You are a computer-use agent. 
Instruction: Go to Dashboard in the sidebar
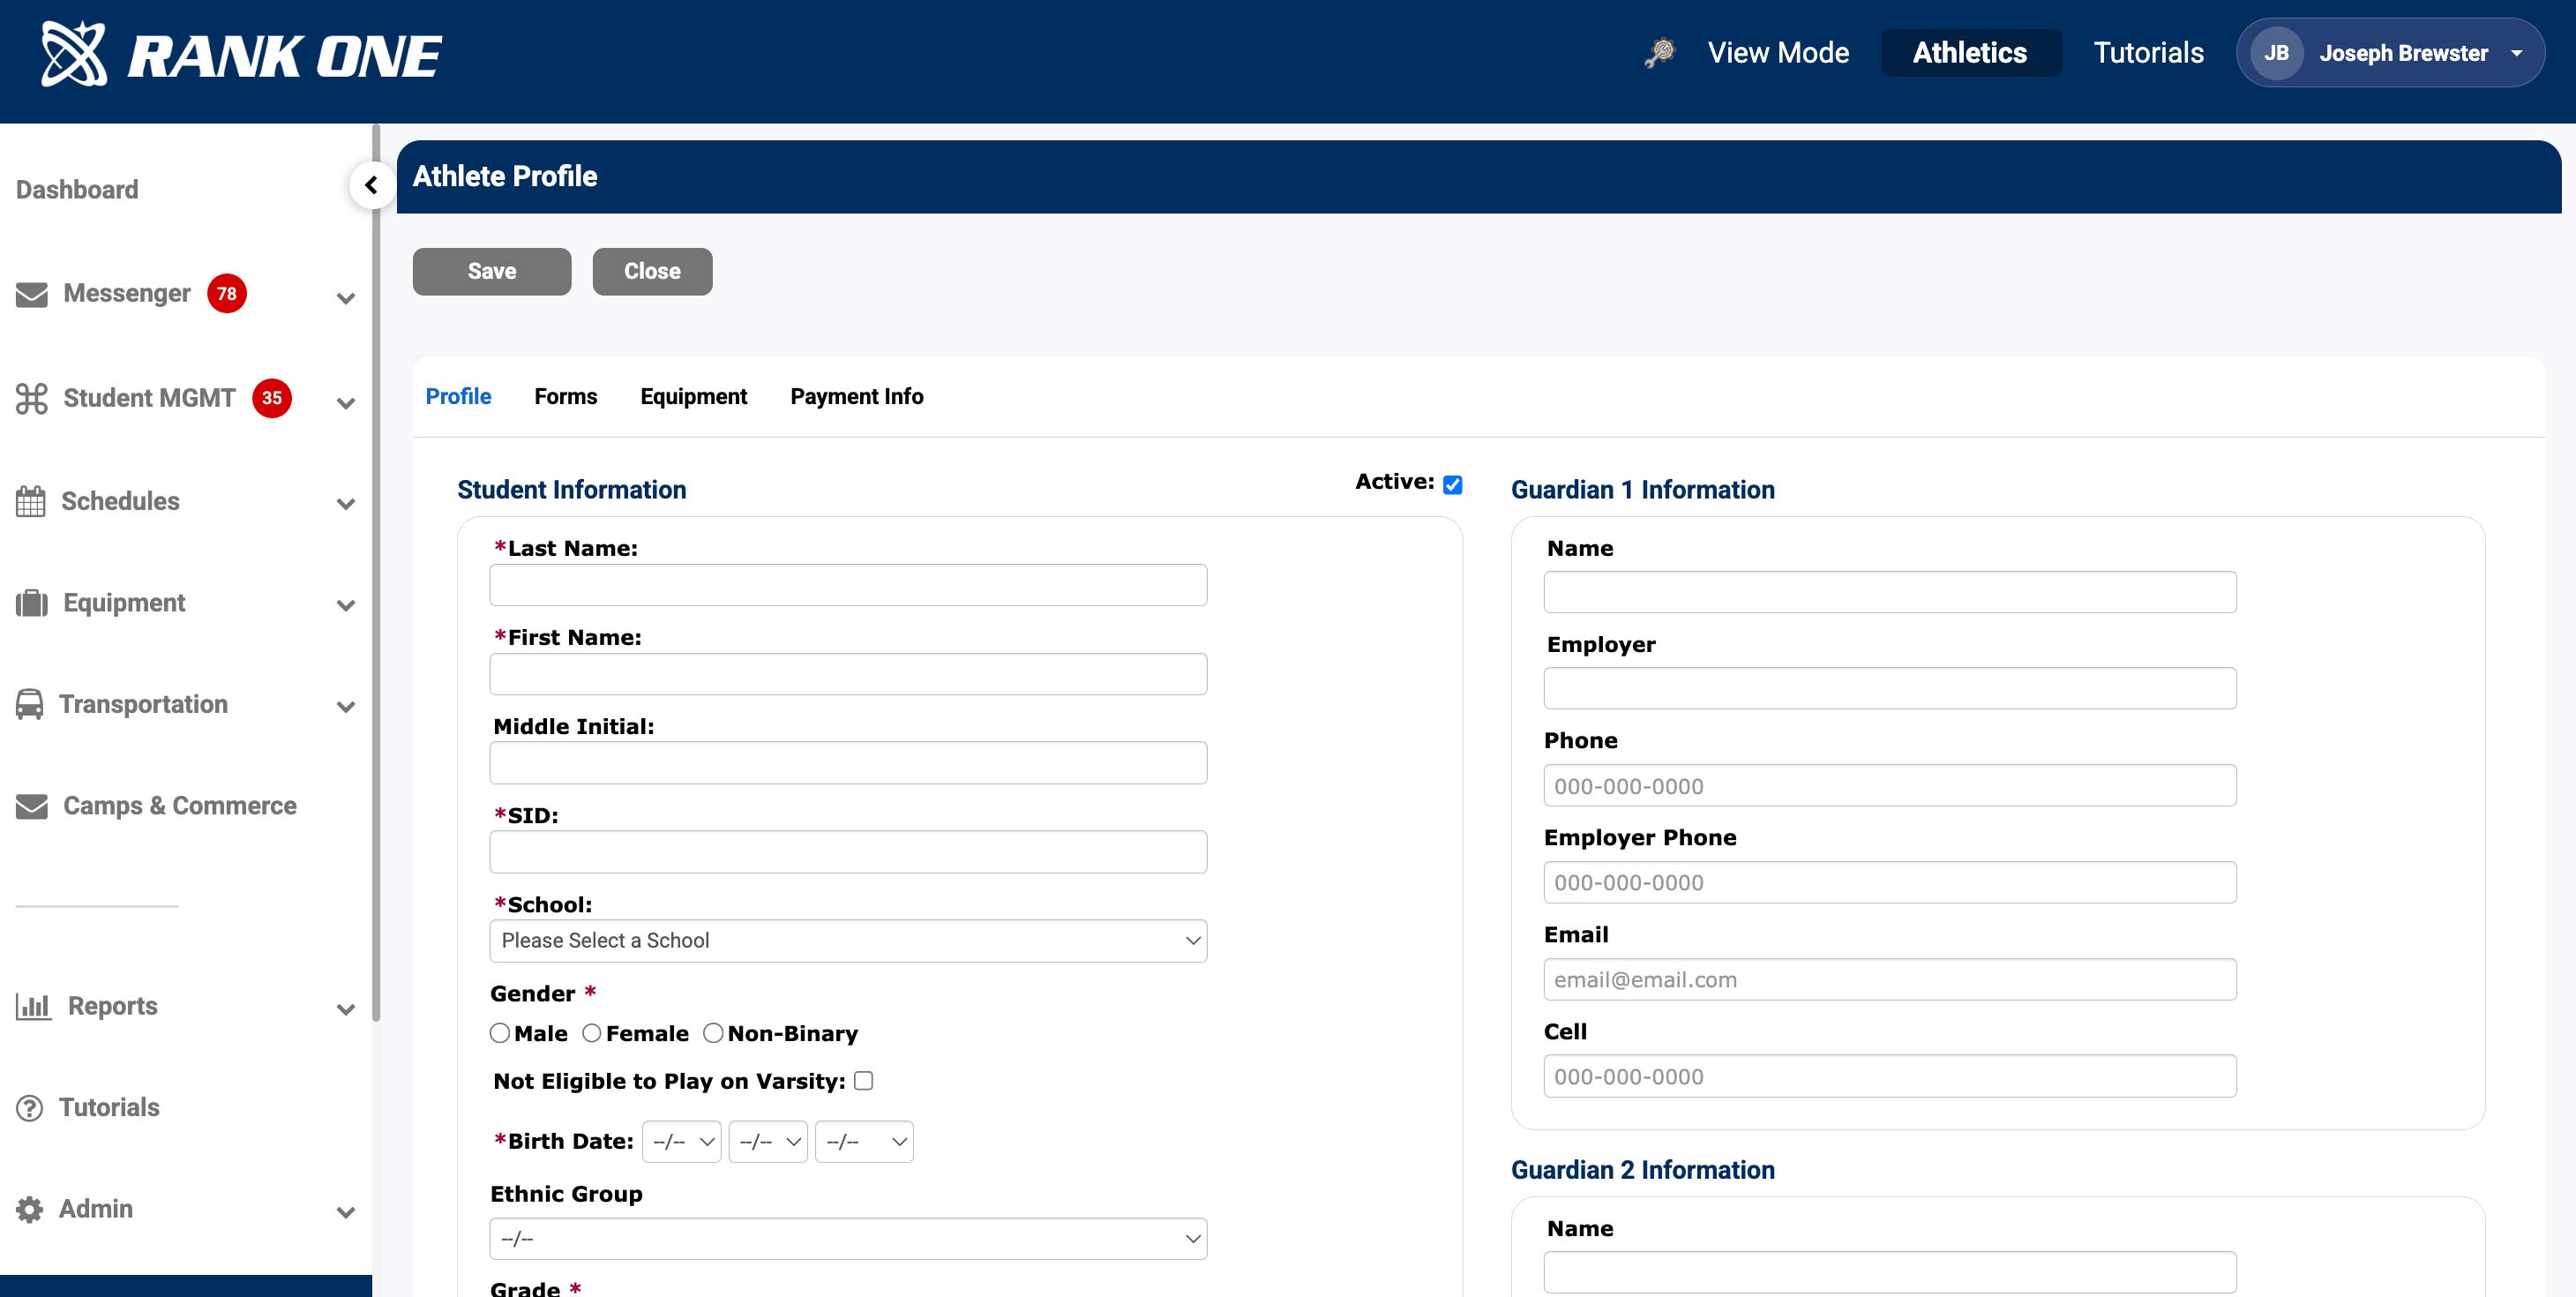pyautogui.click(x=77, y=189)
